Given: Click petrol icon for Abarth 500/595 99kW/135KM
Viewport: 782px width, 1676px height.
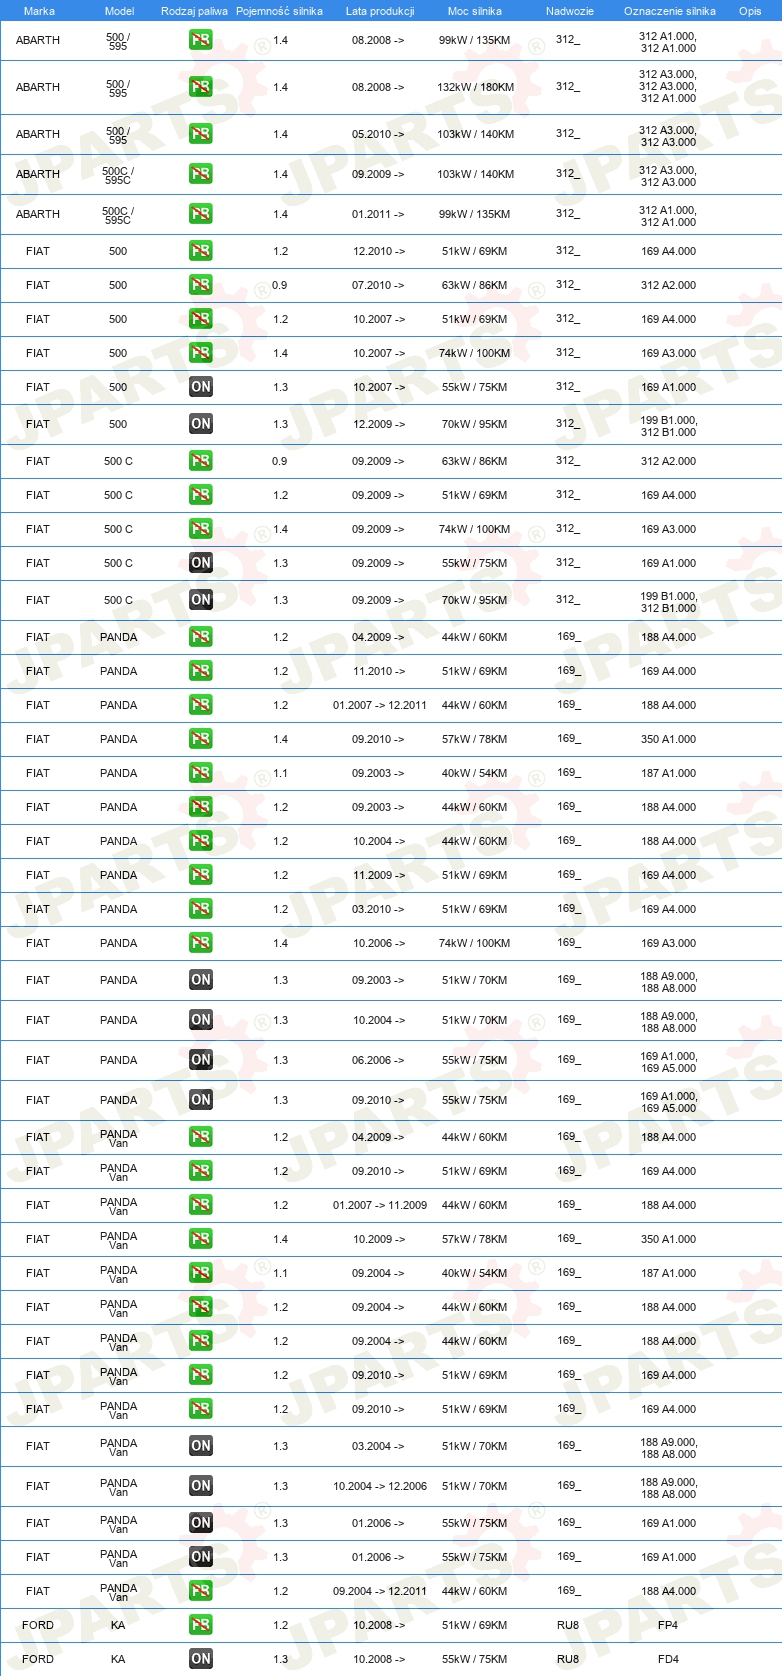Looking at the screenshot, I should point(201,41).
